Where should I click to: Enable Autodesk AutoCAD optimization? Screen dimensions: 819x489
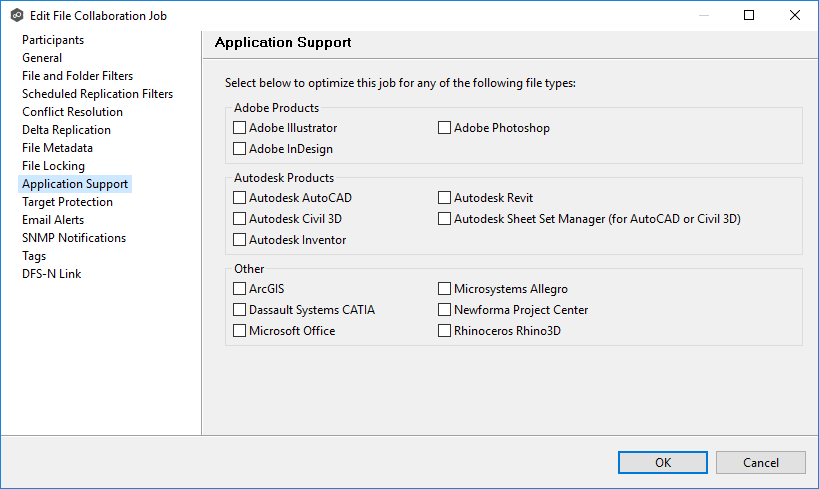[x=240, y=198]
